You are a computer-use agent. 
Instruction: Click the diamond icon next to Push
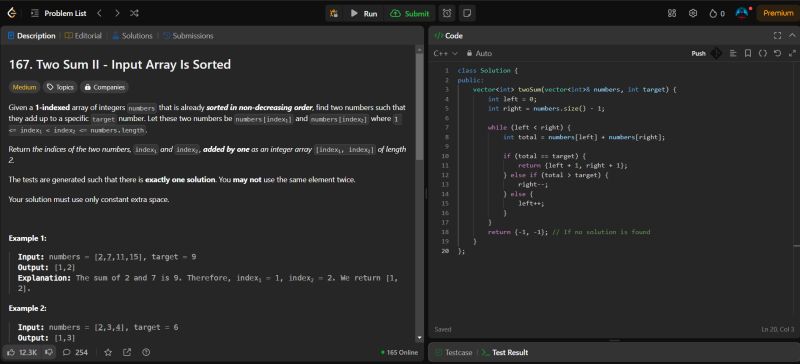tap(716, 53)
